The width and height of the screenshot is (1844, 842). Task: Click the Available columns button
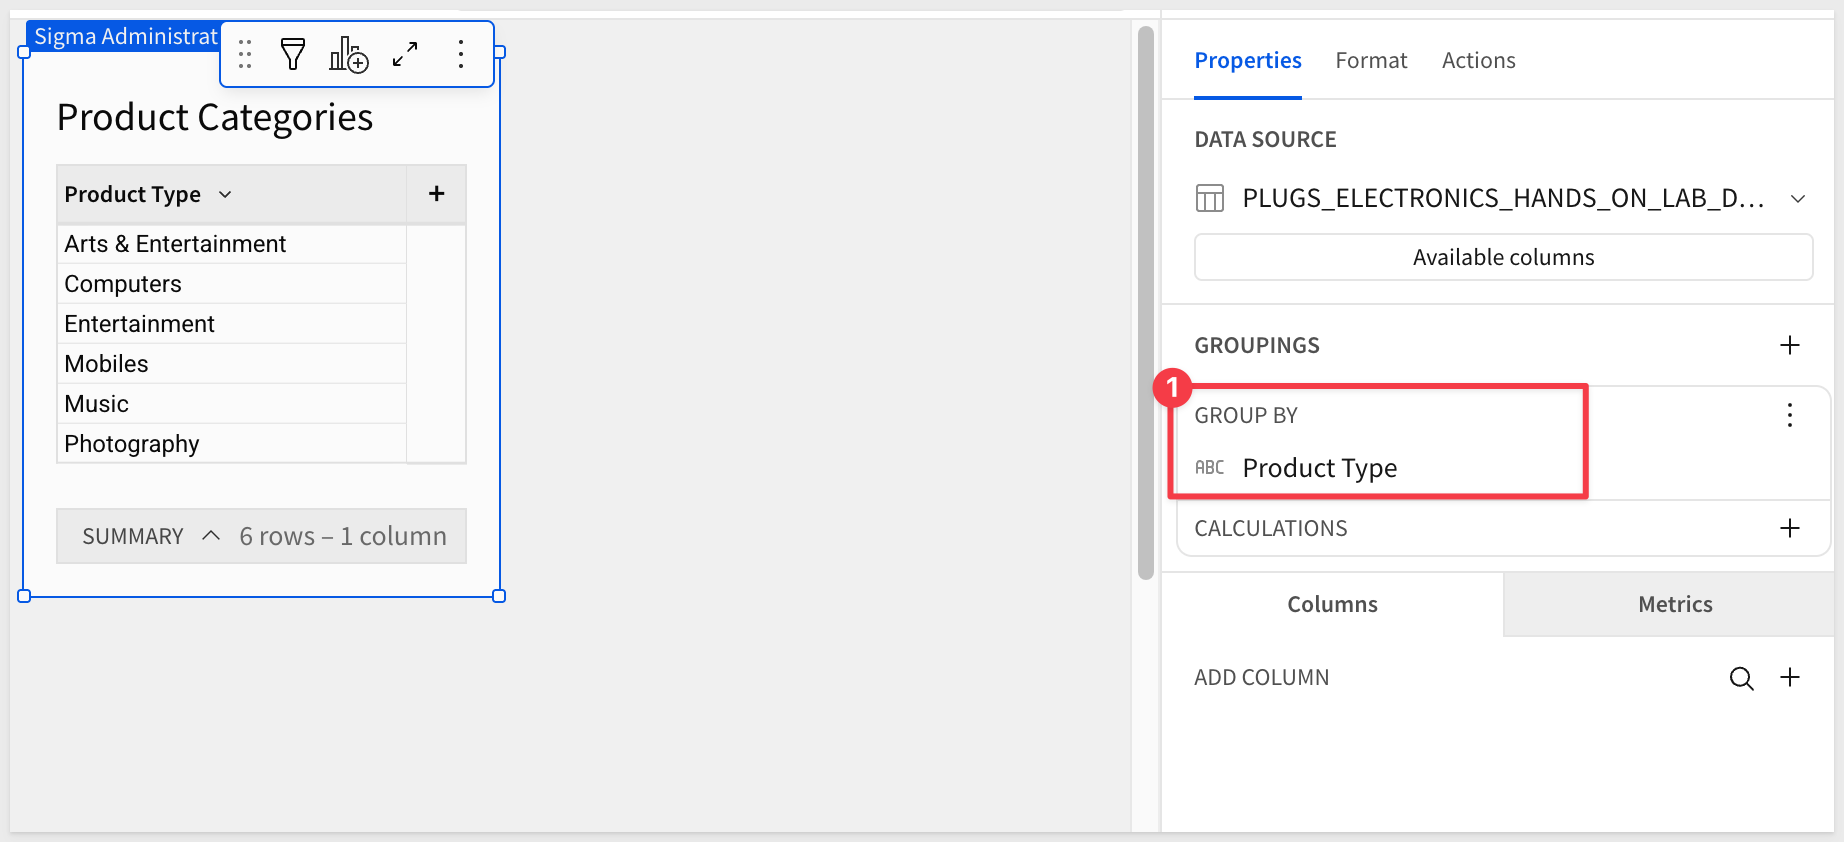point(1503,258)
